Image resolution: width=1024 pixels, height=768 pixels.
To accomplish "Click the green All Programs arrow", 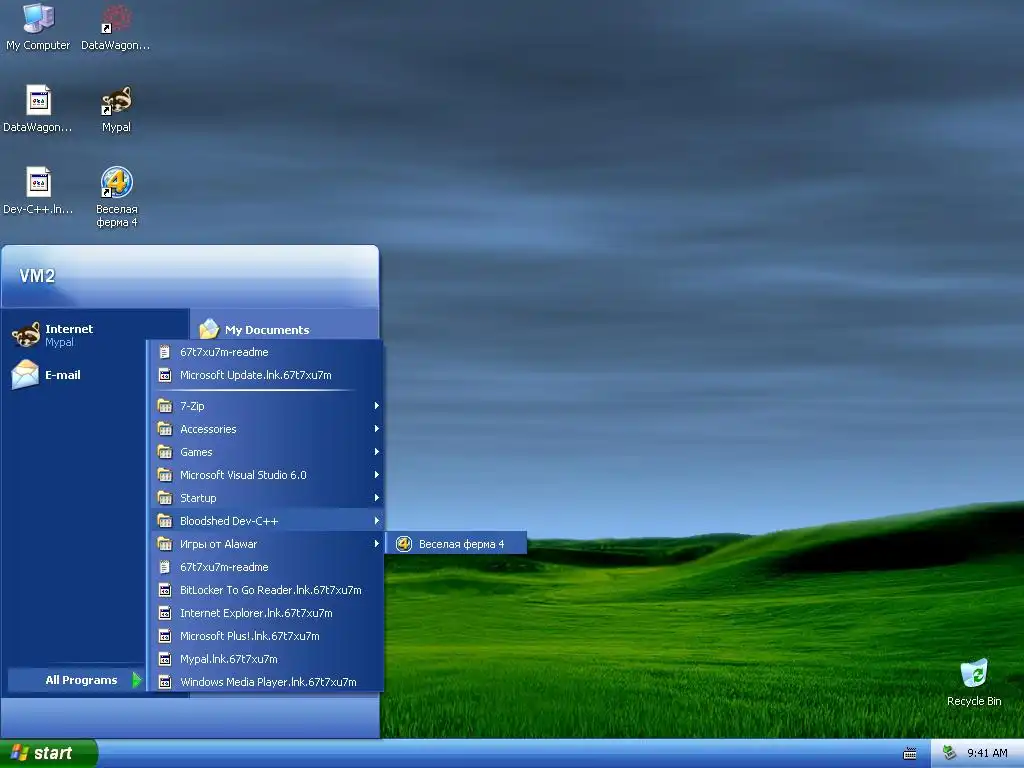I will pyautogui.click(x=136, y=680).
